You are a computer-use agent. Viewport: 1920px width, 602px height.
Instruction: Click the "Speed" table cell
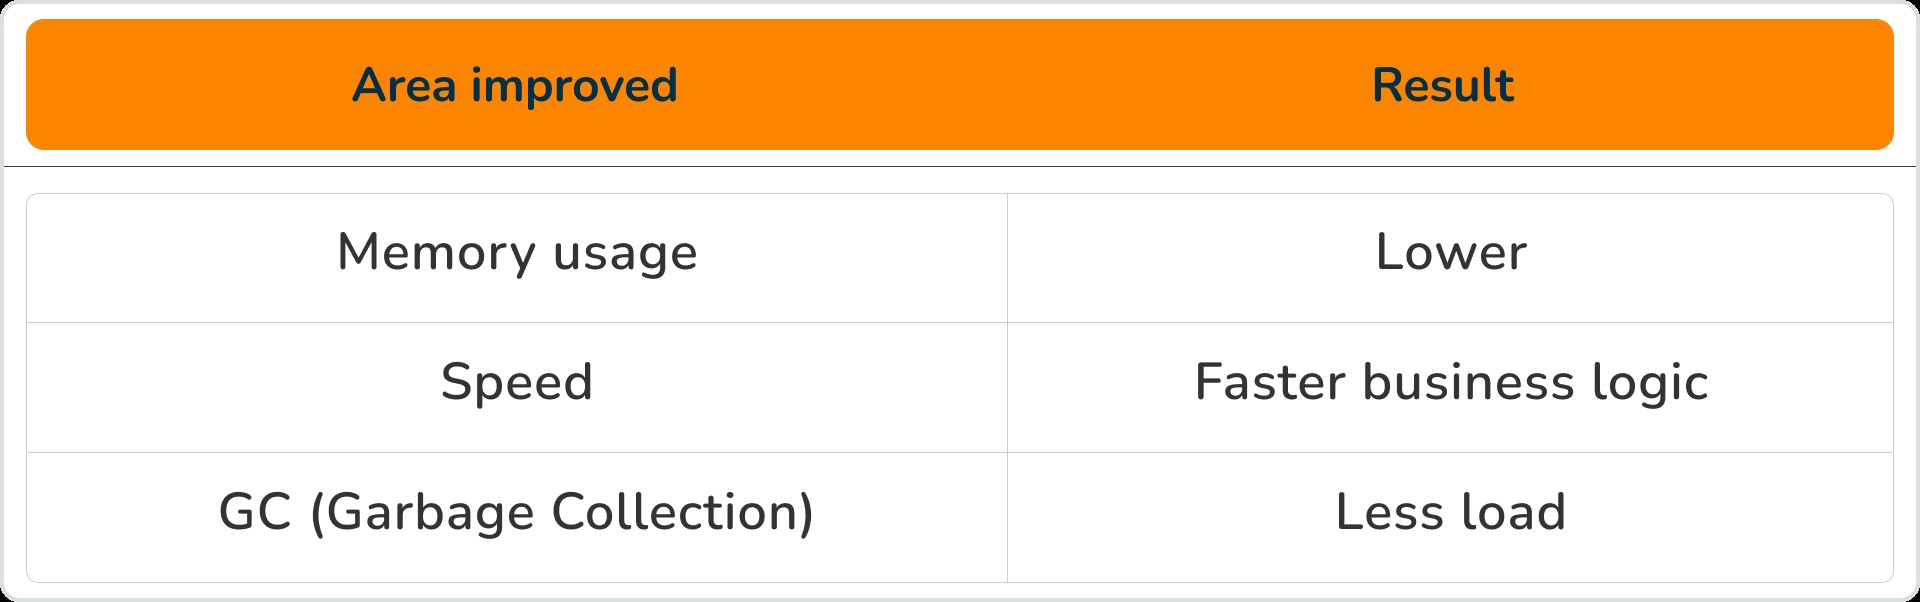[x=517, y=382]
